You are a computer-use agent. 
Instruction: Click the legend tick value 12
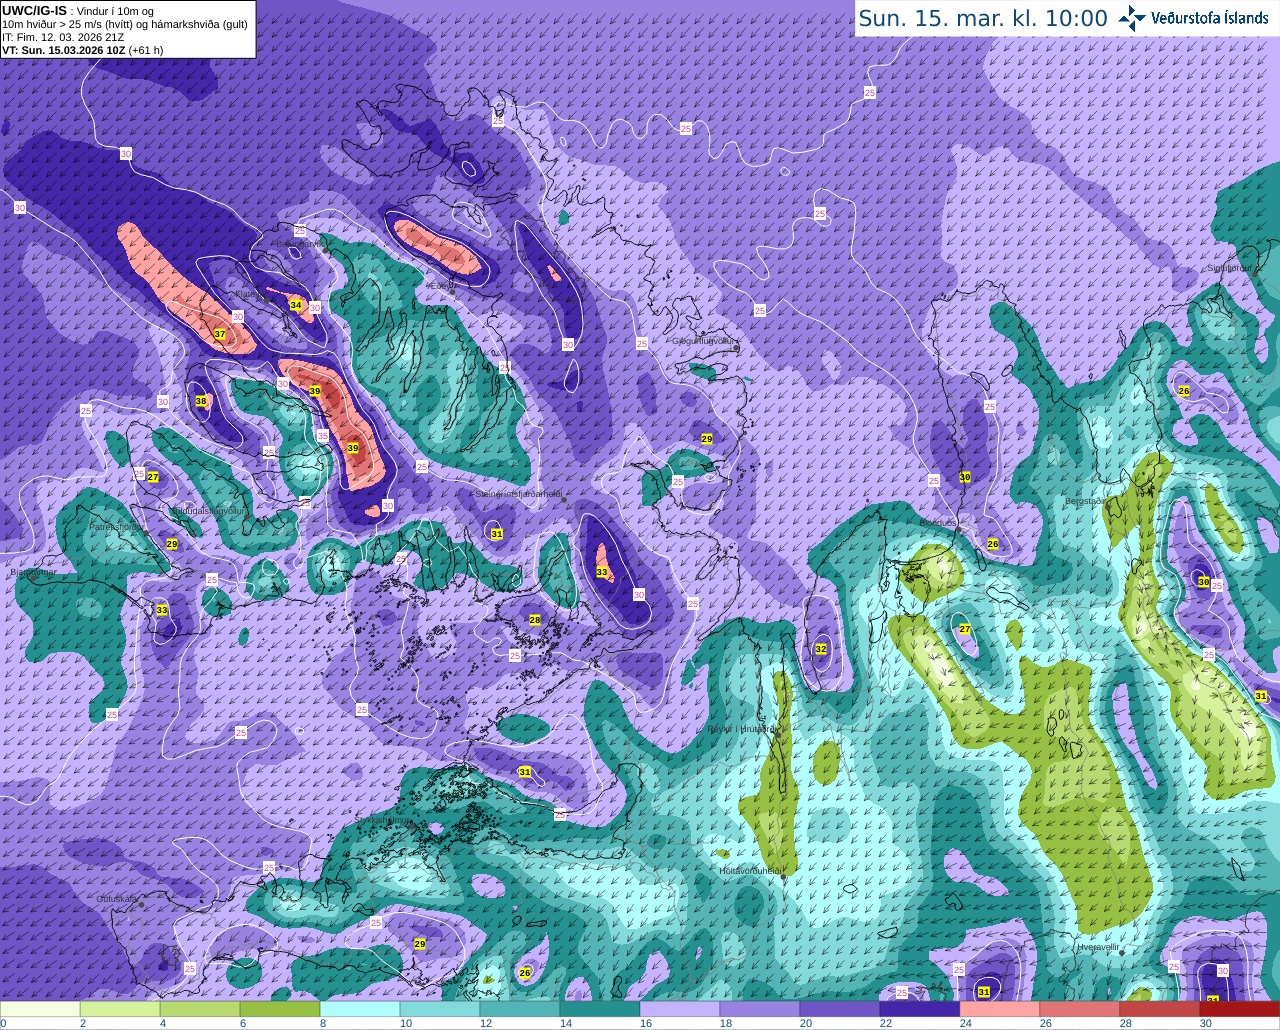486,1024
